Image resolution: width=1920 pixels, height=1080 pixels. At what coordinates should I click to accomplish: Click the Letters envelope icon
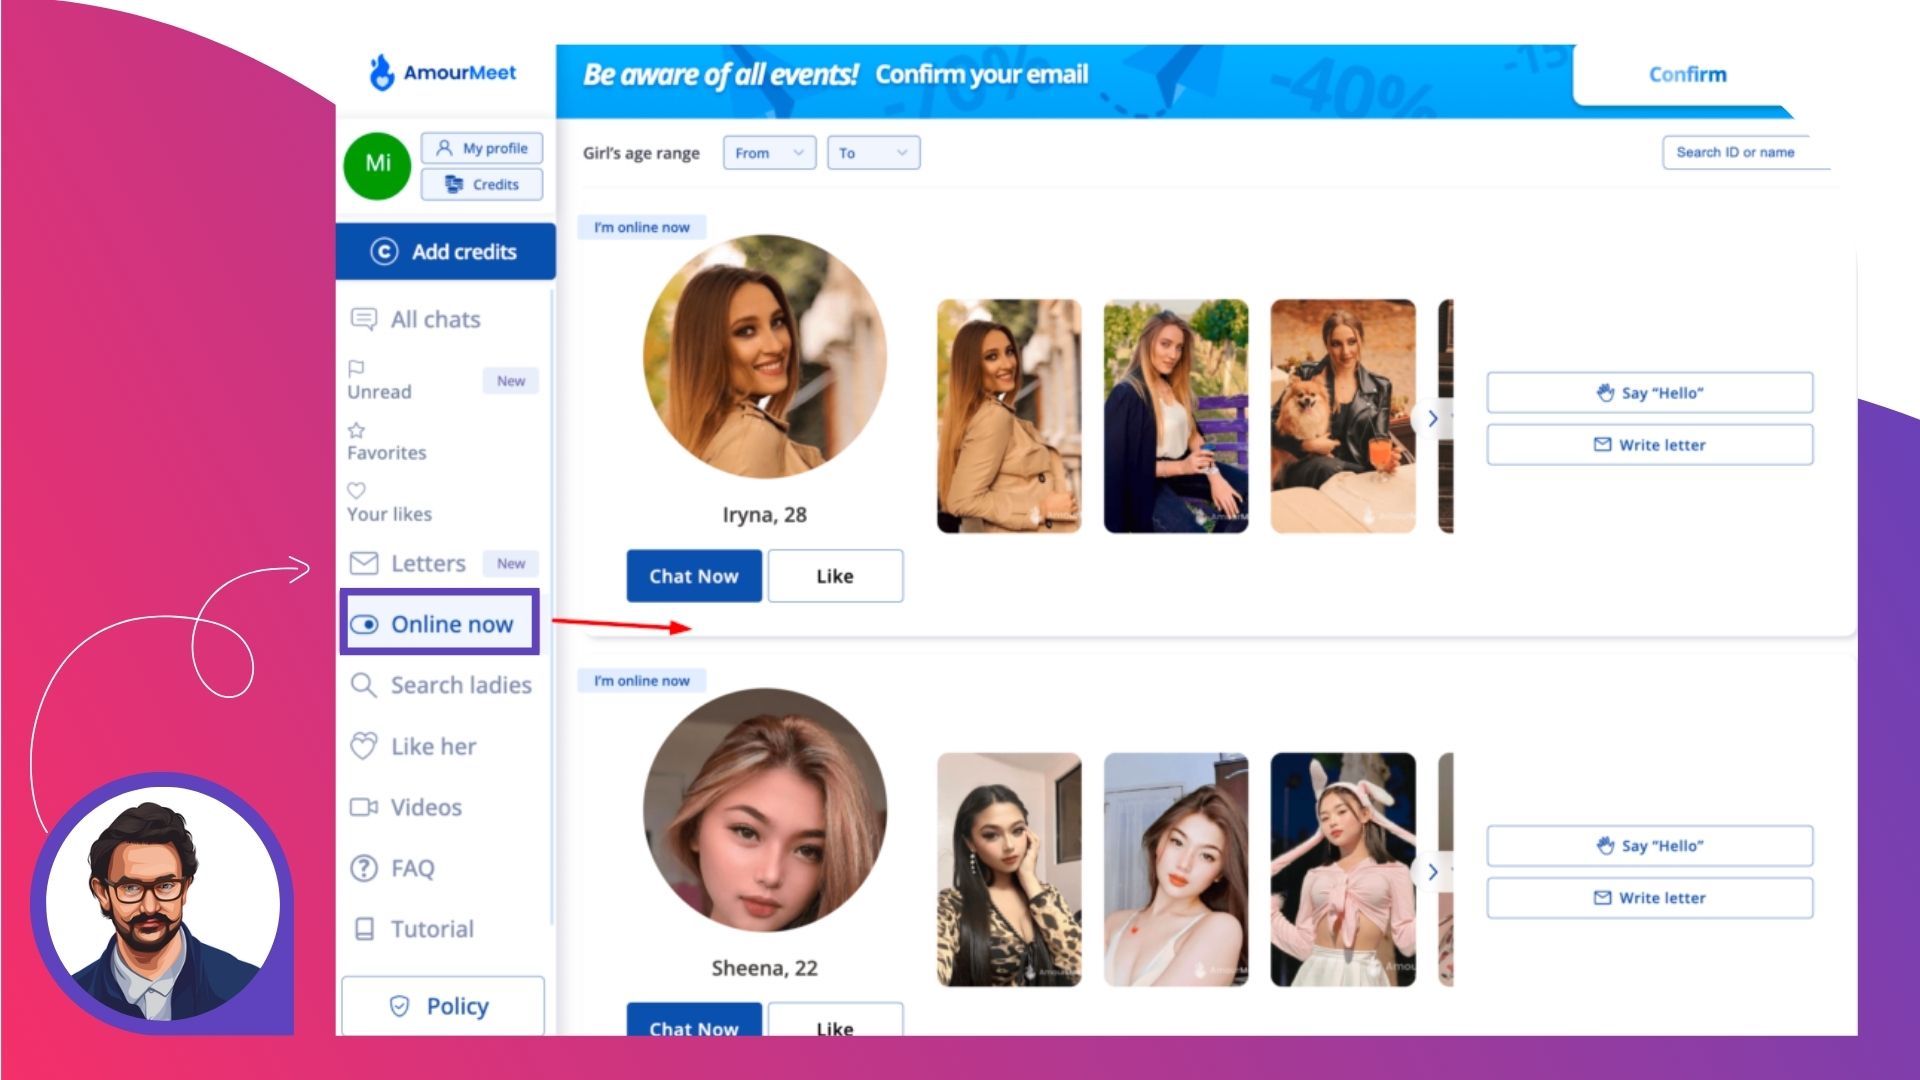tap(364, 563)
